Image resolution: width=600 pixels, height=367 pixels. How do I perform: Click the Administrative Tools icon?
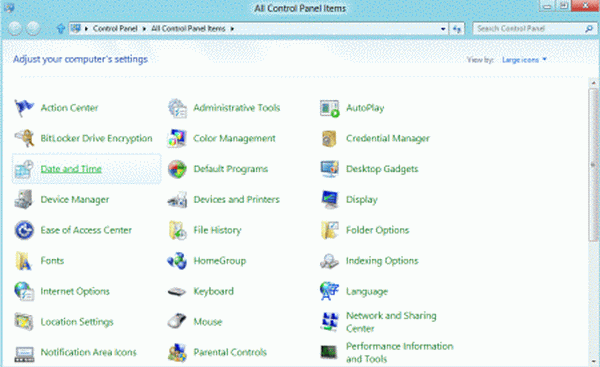[177, 108]
